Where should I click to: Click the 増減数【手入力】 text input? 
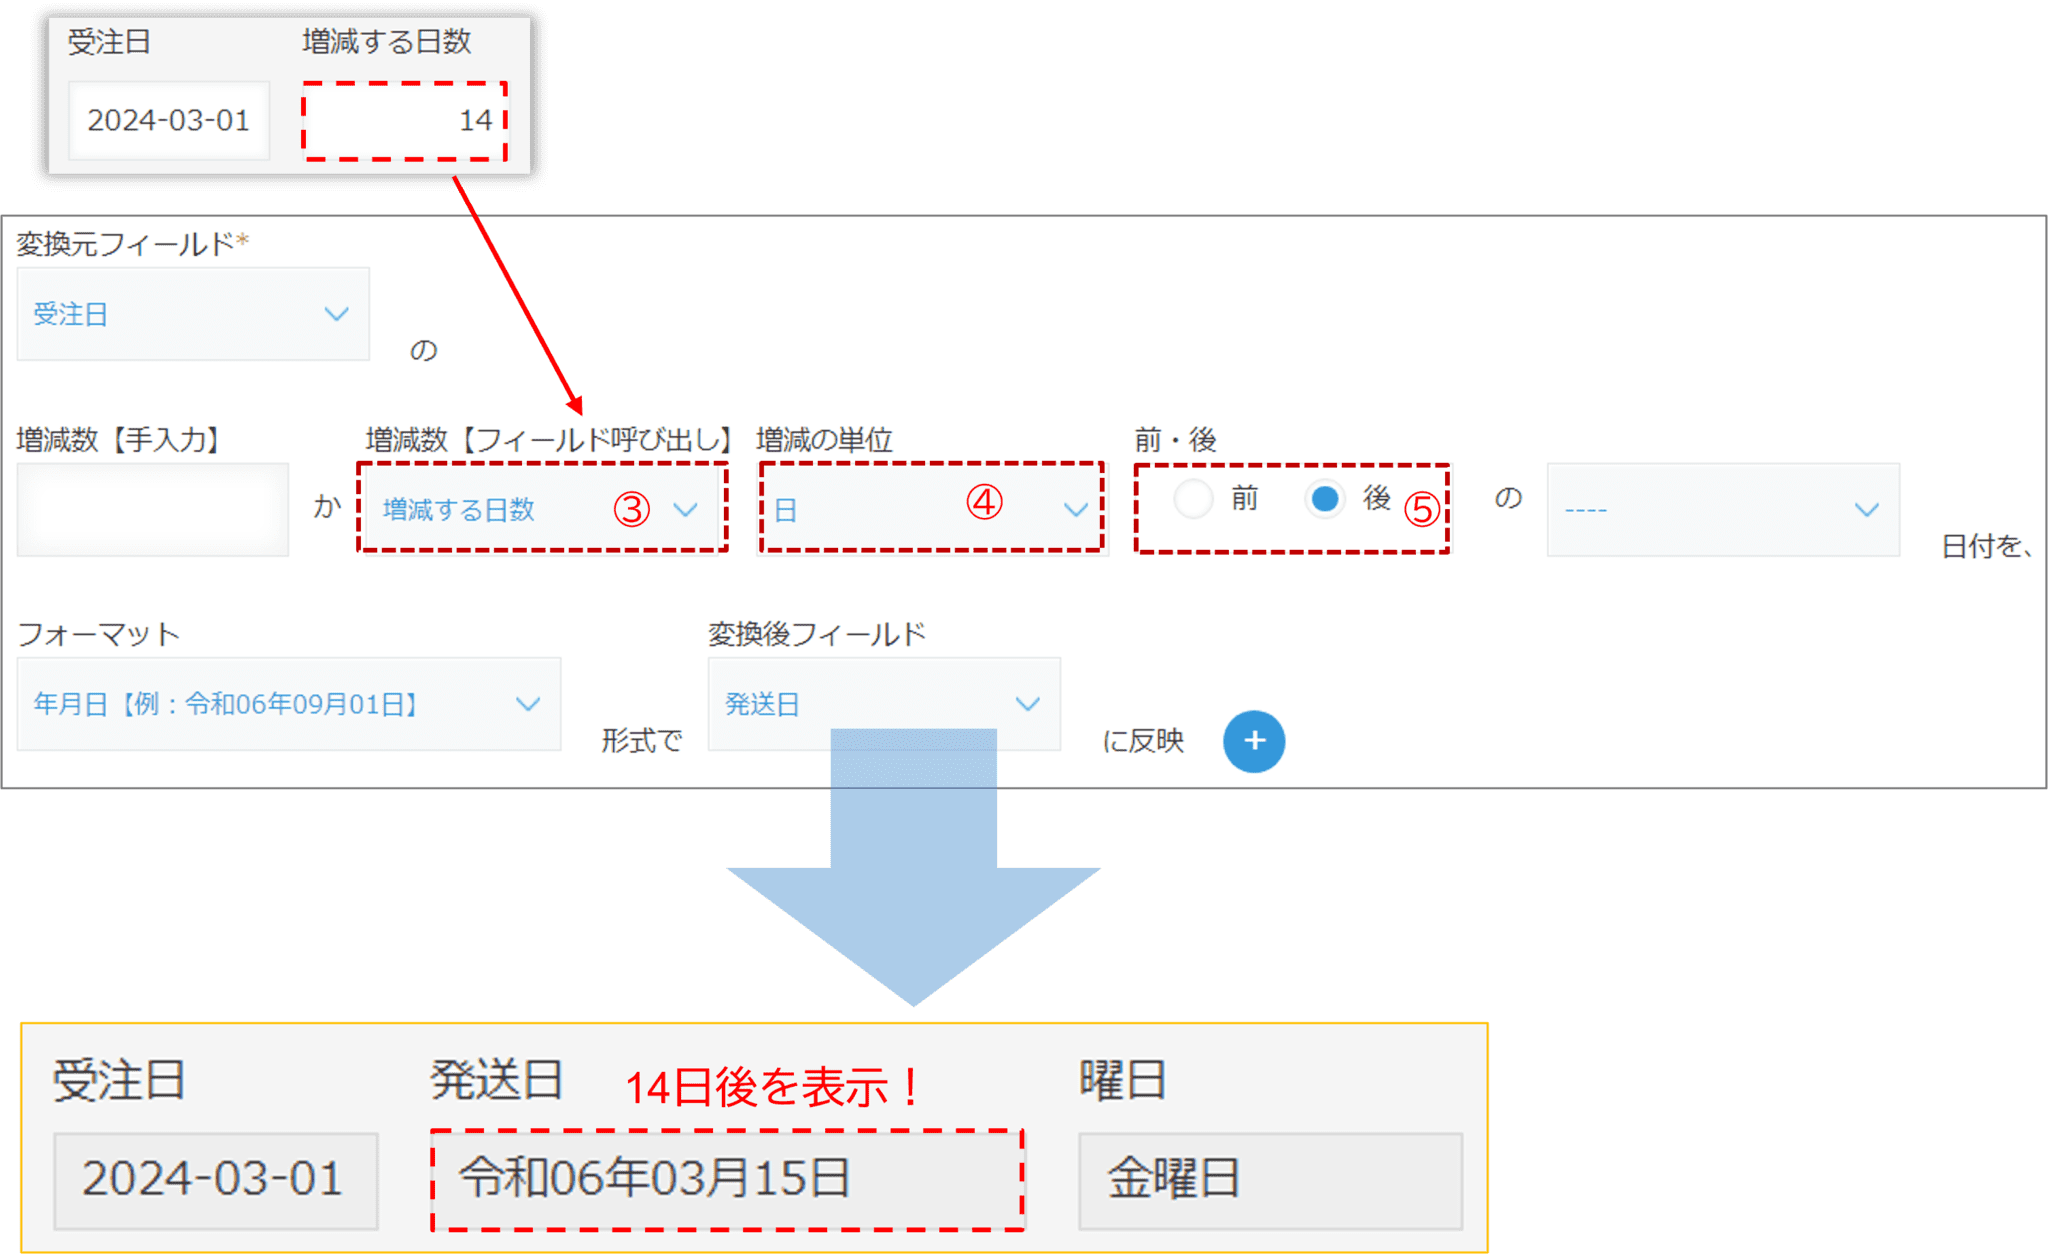[x=152, y=509]
